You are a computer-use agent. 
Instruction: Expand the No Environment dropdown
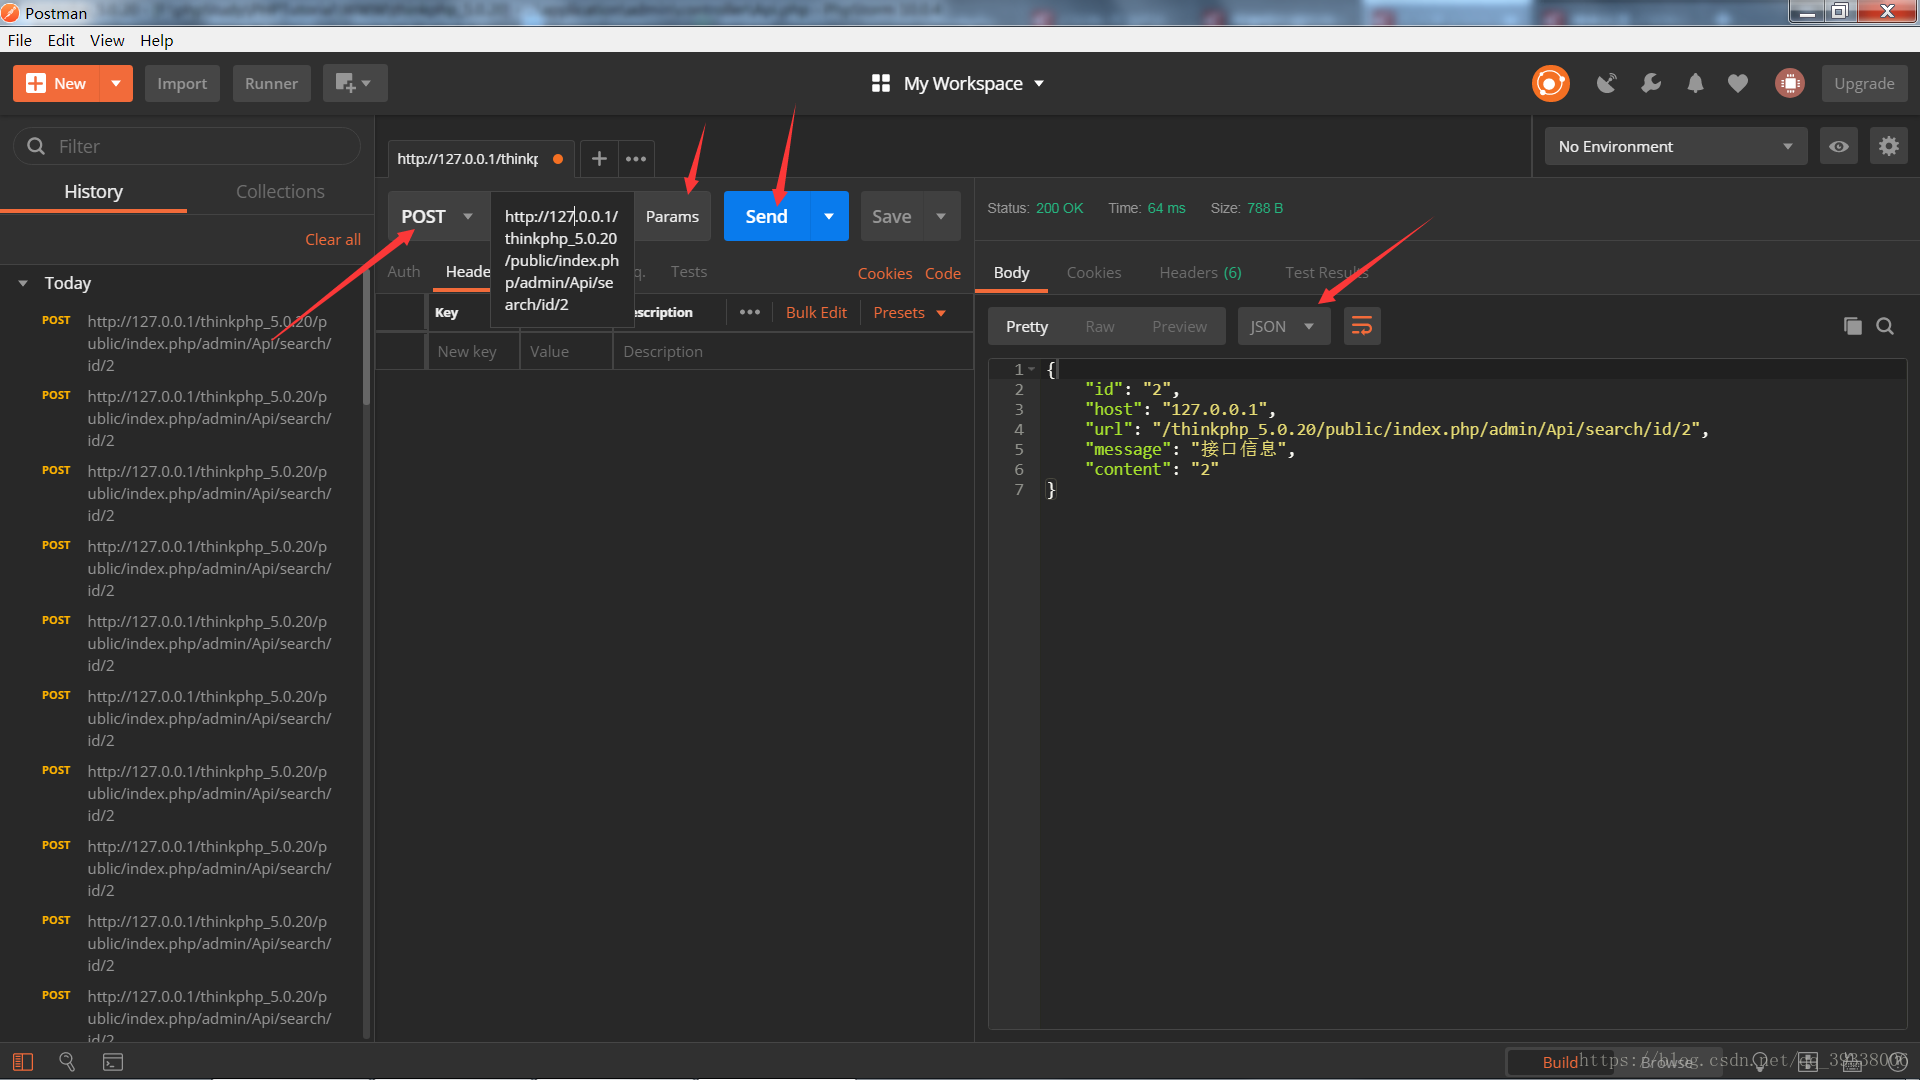tap(1675, 147)
